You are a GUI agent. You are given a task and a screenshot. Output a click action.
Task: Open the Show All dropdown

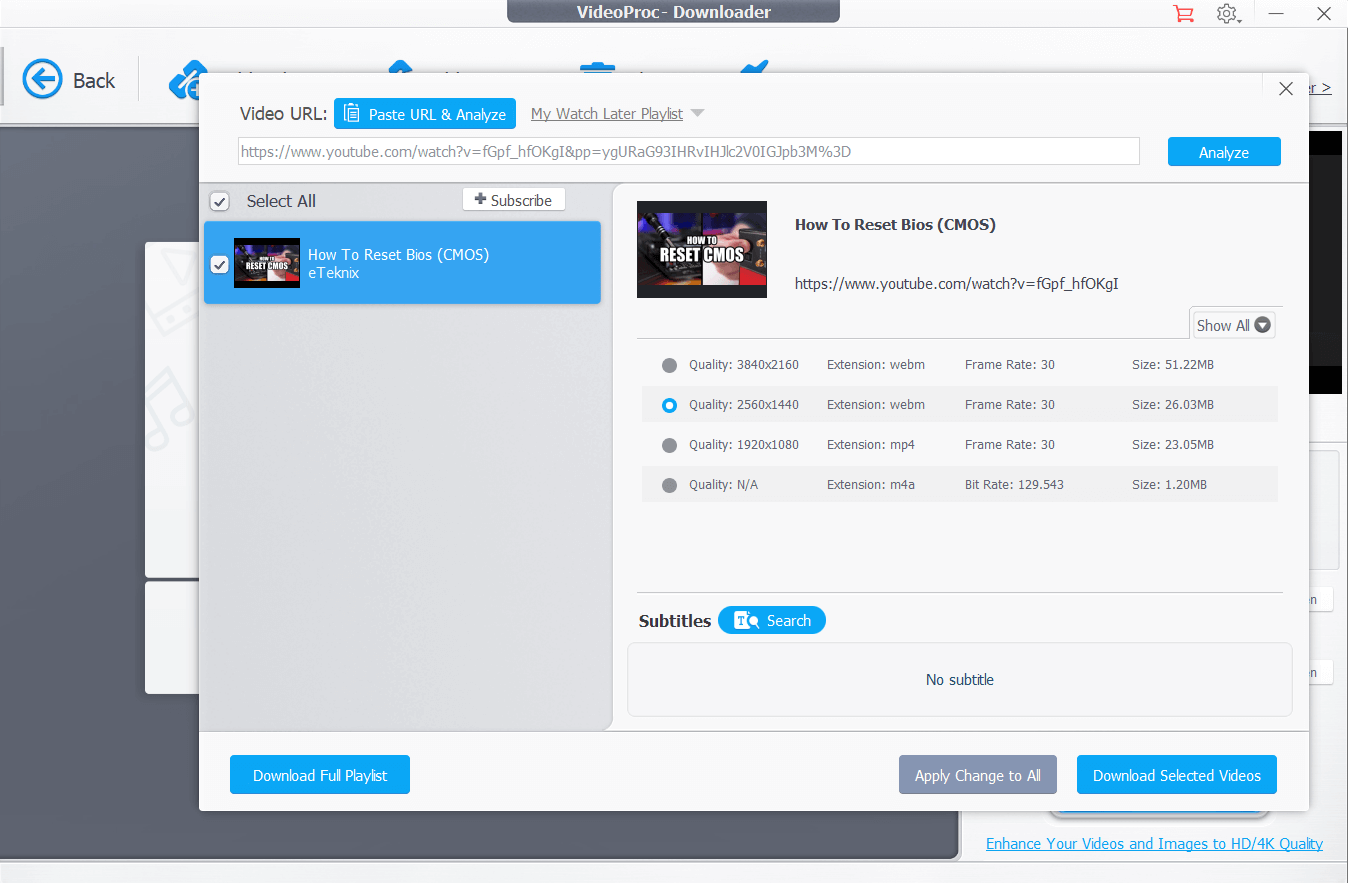click(1233, 324)
